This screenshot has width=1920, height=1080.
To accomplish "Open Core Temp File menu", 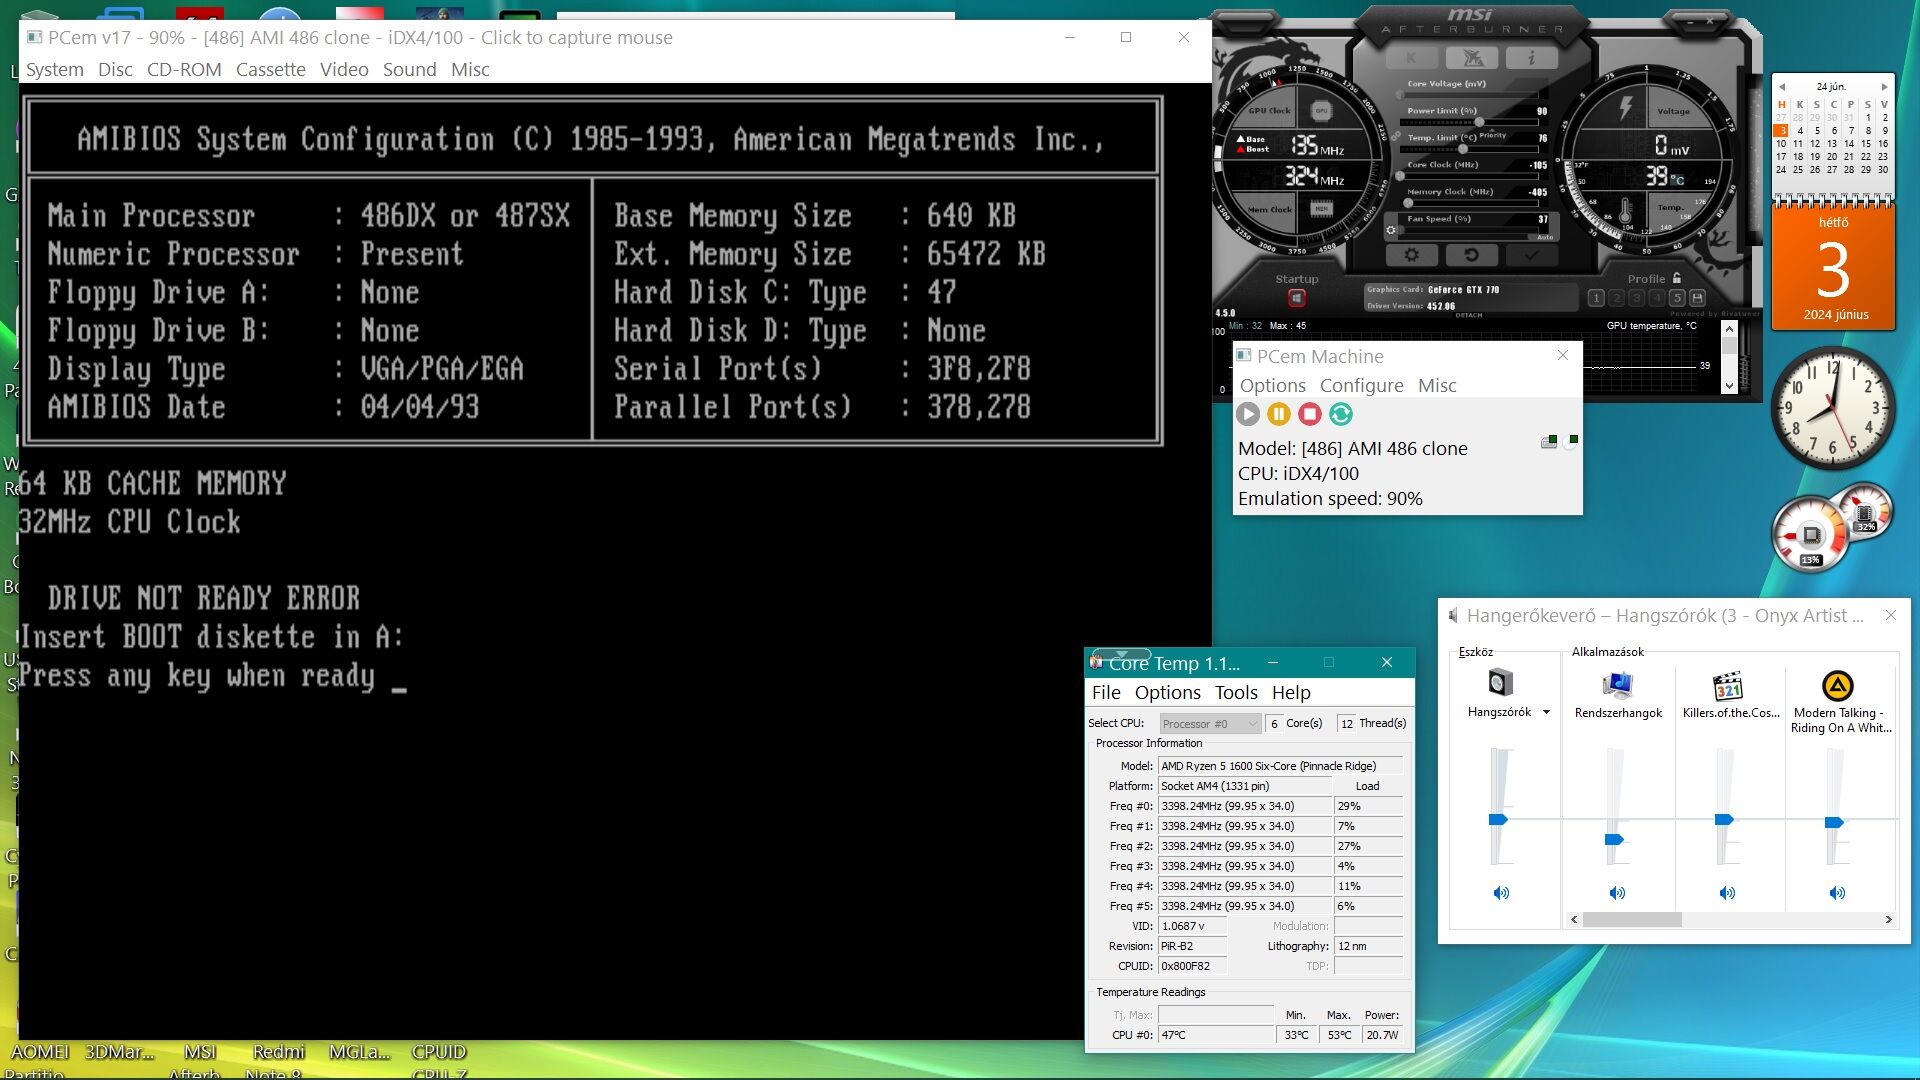I will point(1106,692).
